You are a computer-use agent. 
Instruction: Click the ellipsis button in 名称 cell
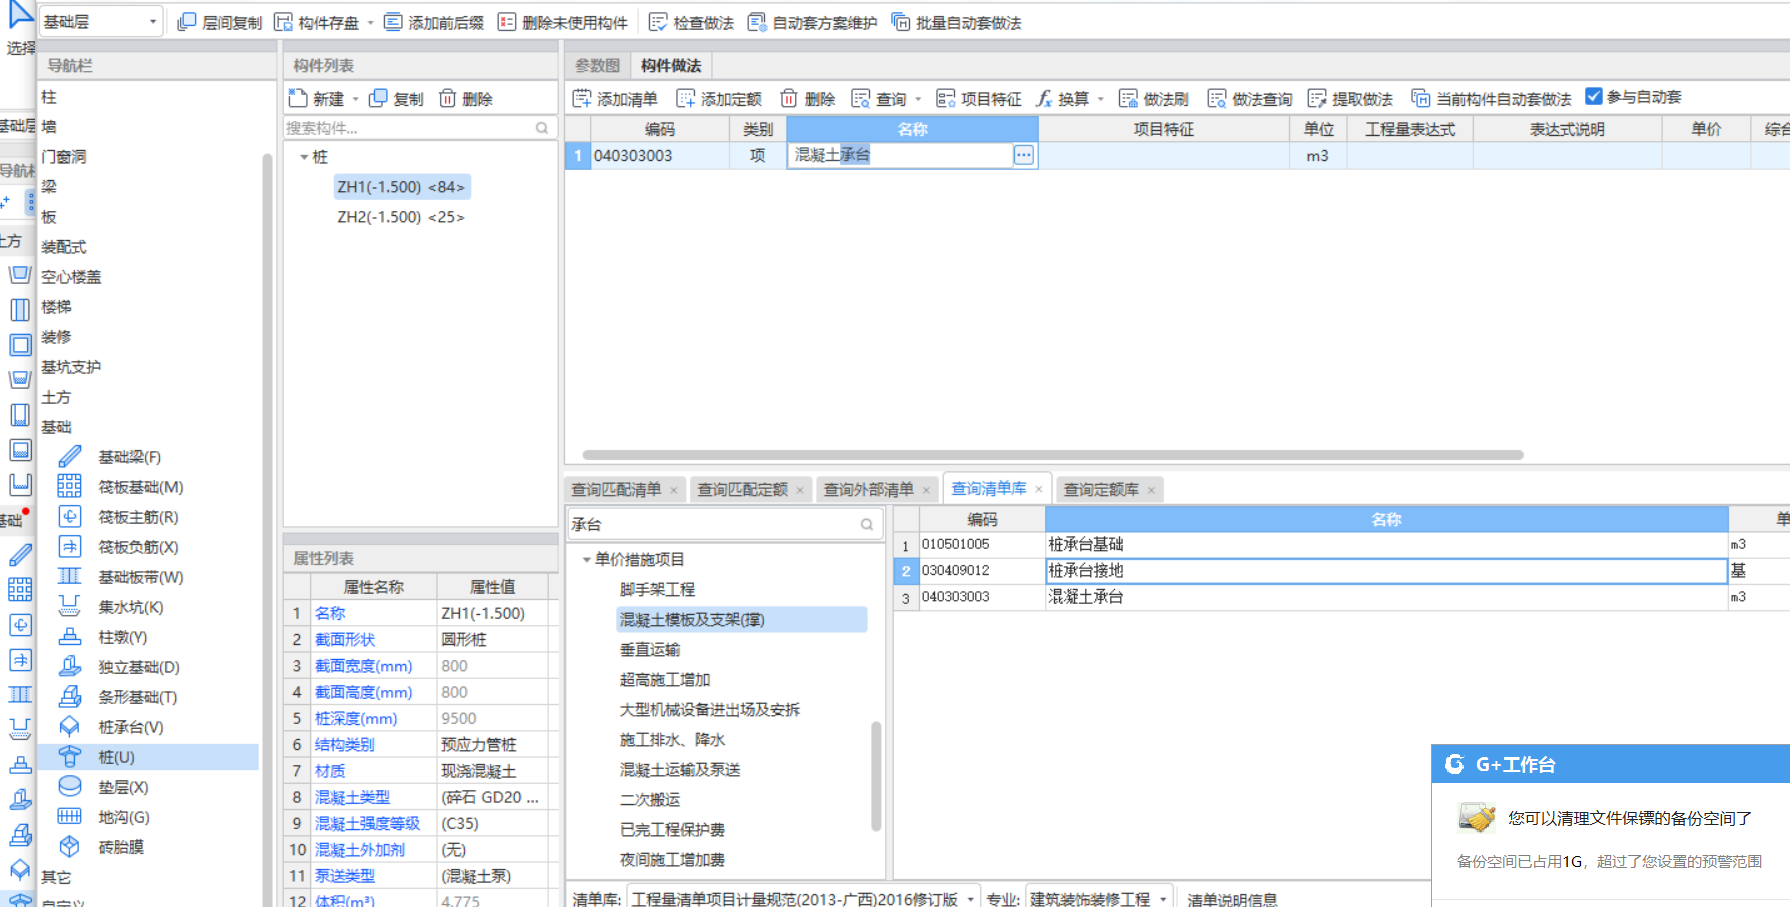(1024, 155)
